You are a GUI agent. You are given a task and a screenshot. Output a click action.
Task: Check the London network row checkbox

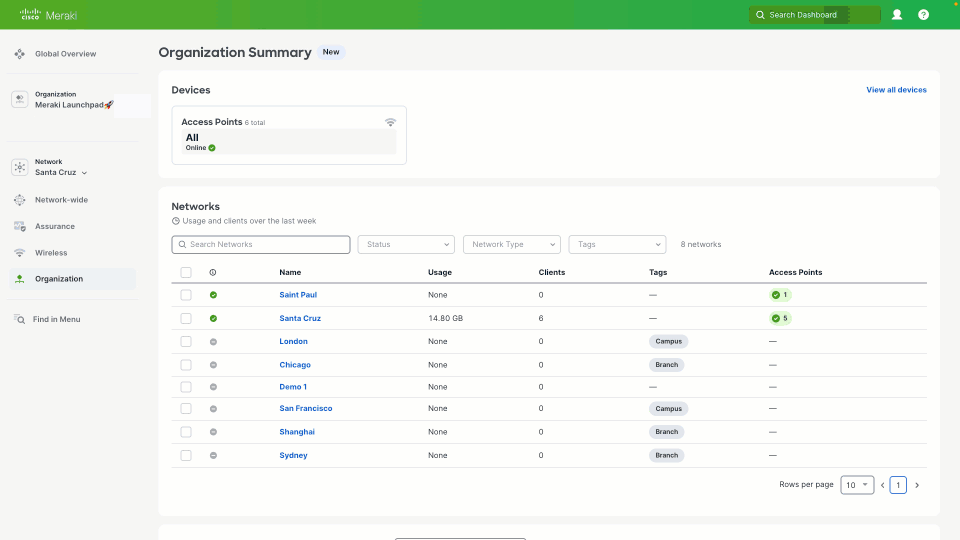(186, 341)
